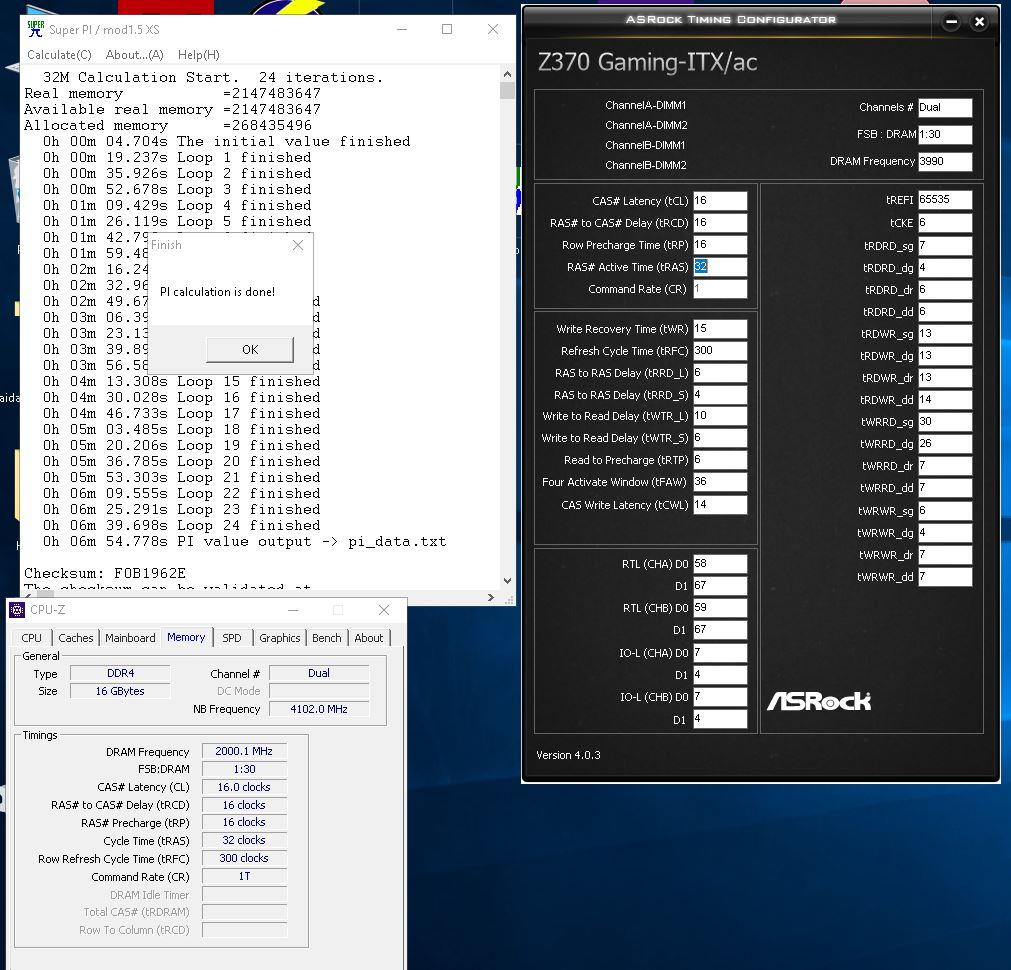
Task: Click OK in the Finish dialog
Action: coord(250,350)
